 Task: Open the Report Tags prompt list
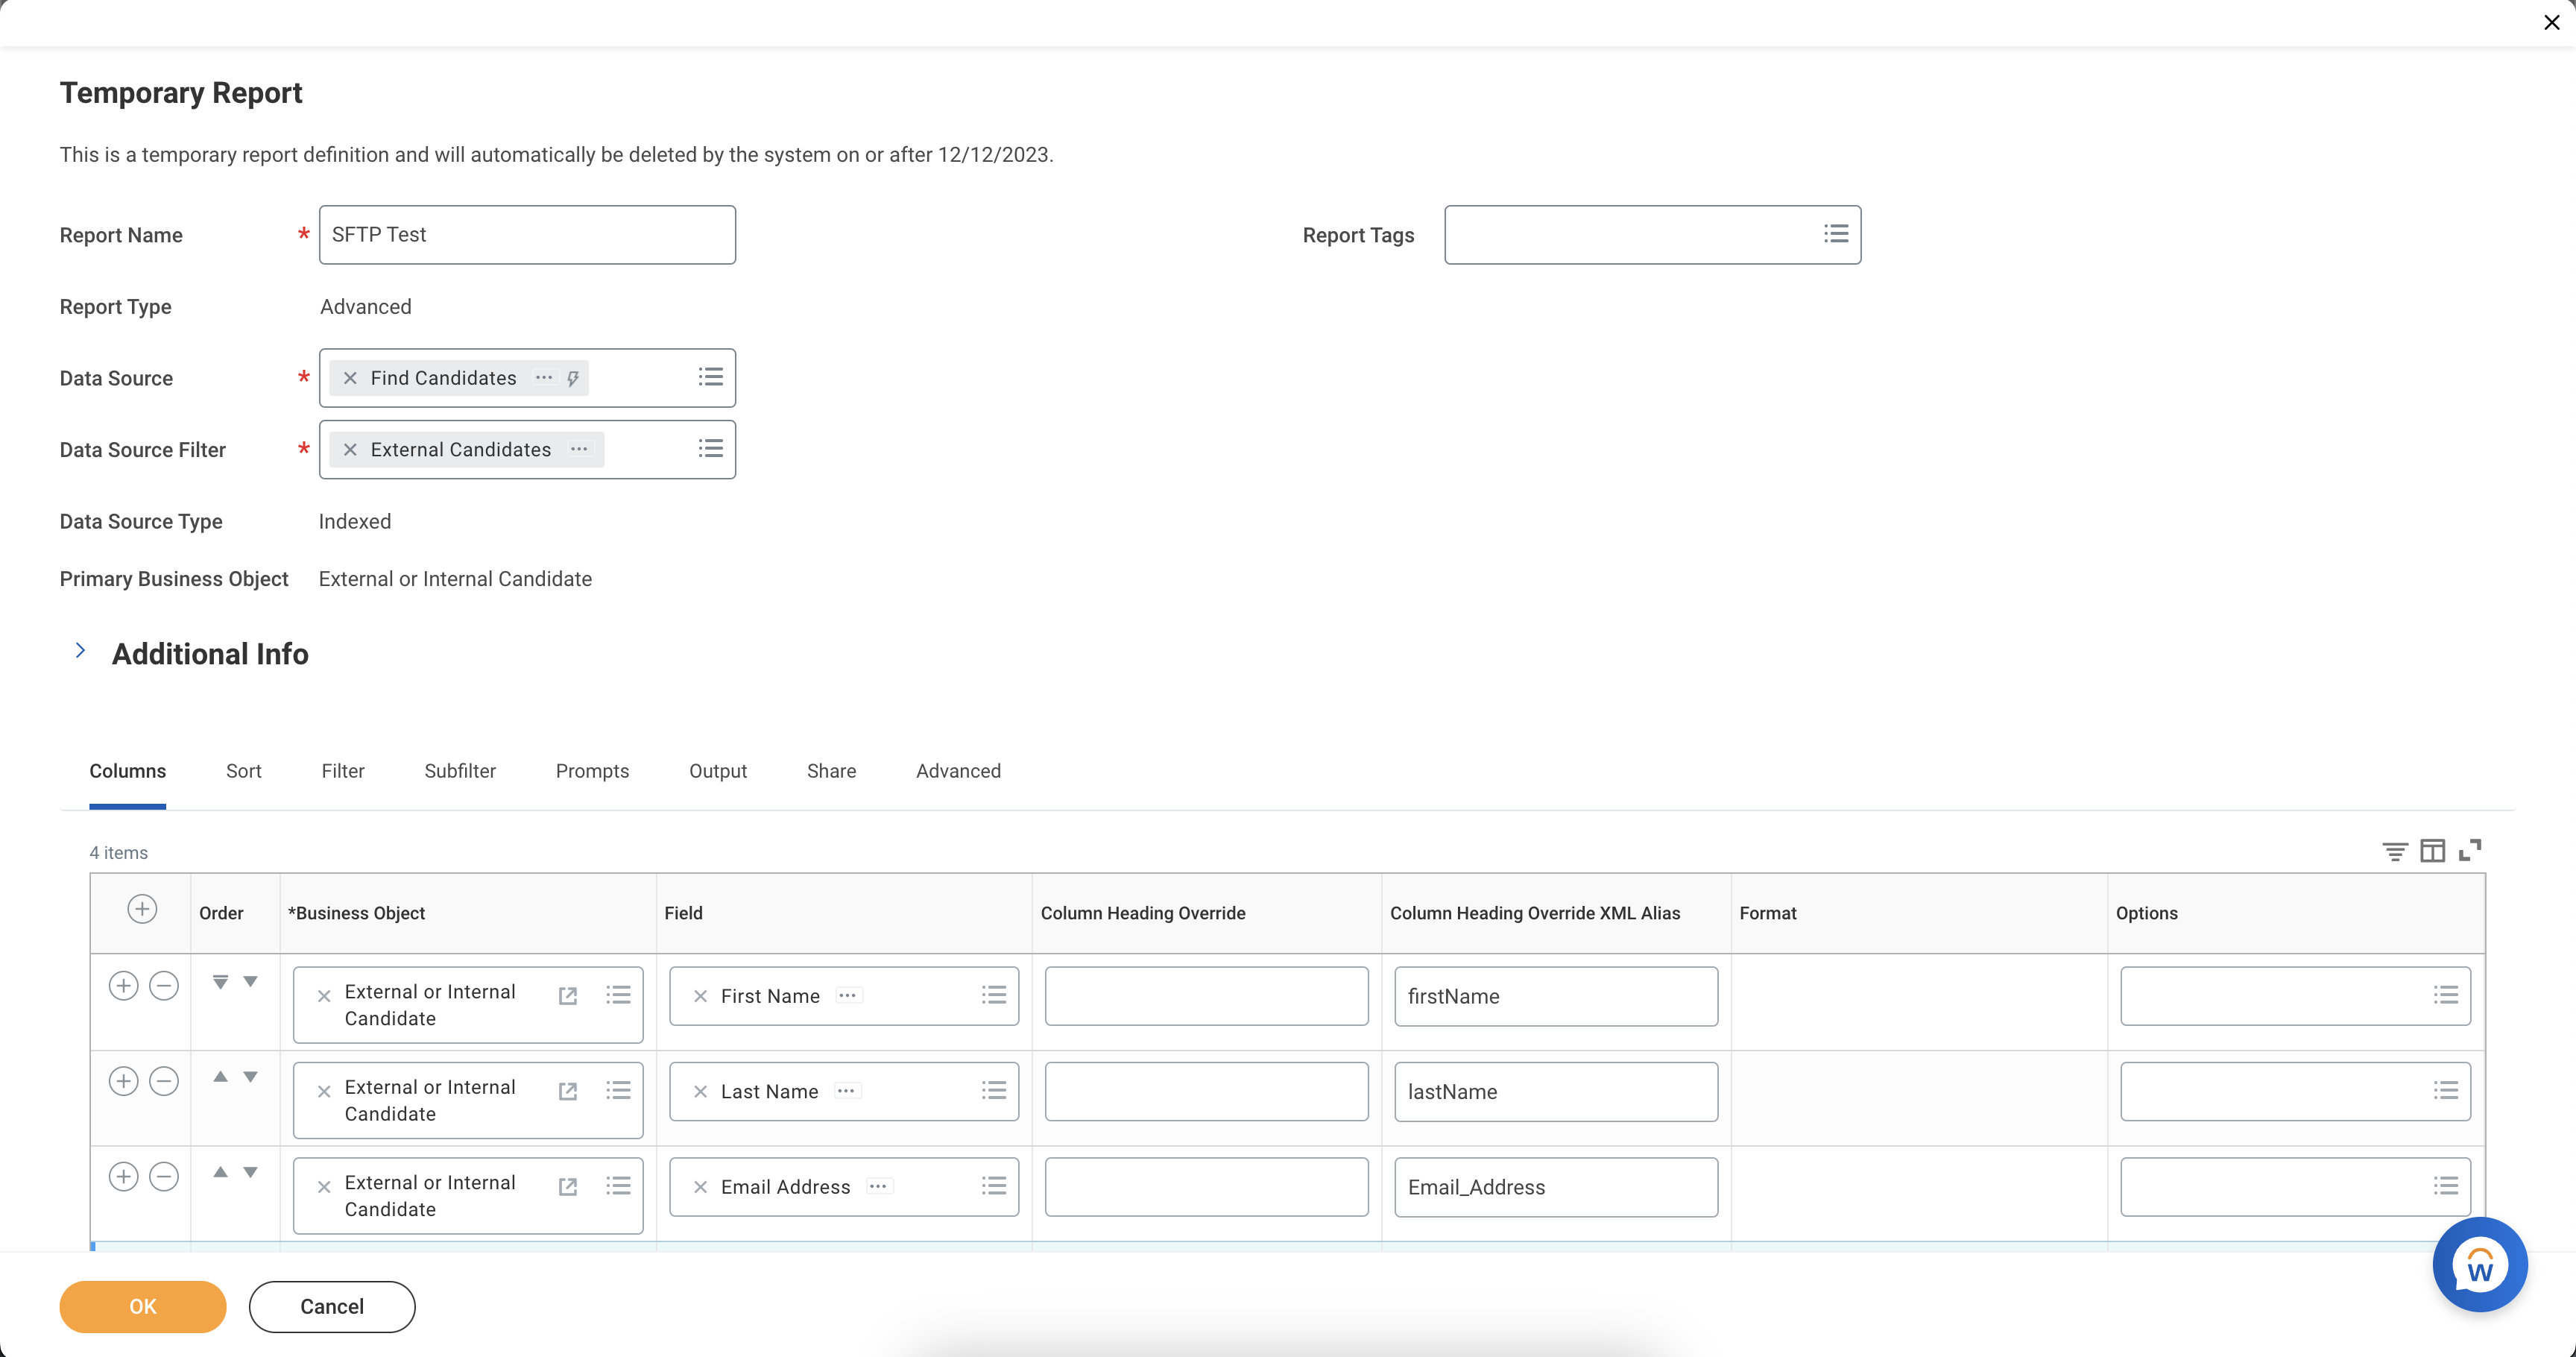coord(1835,234)
